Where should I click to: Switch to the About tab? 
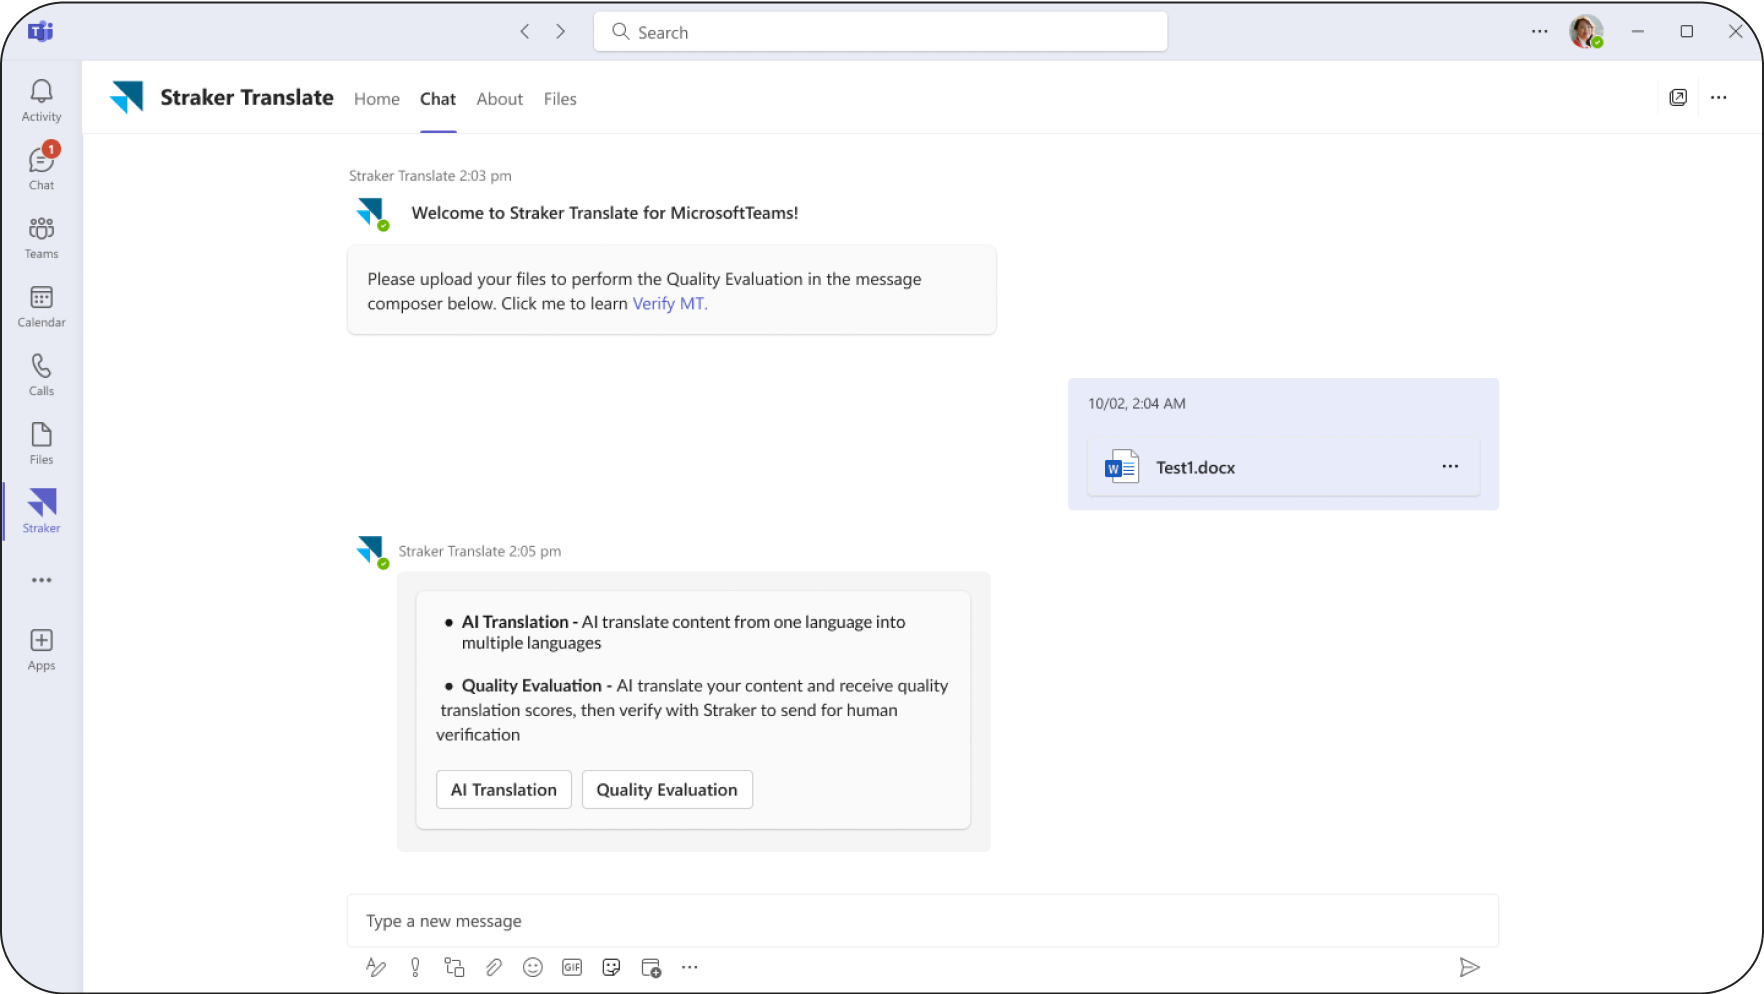(x=500, y=99)
